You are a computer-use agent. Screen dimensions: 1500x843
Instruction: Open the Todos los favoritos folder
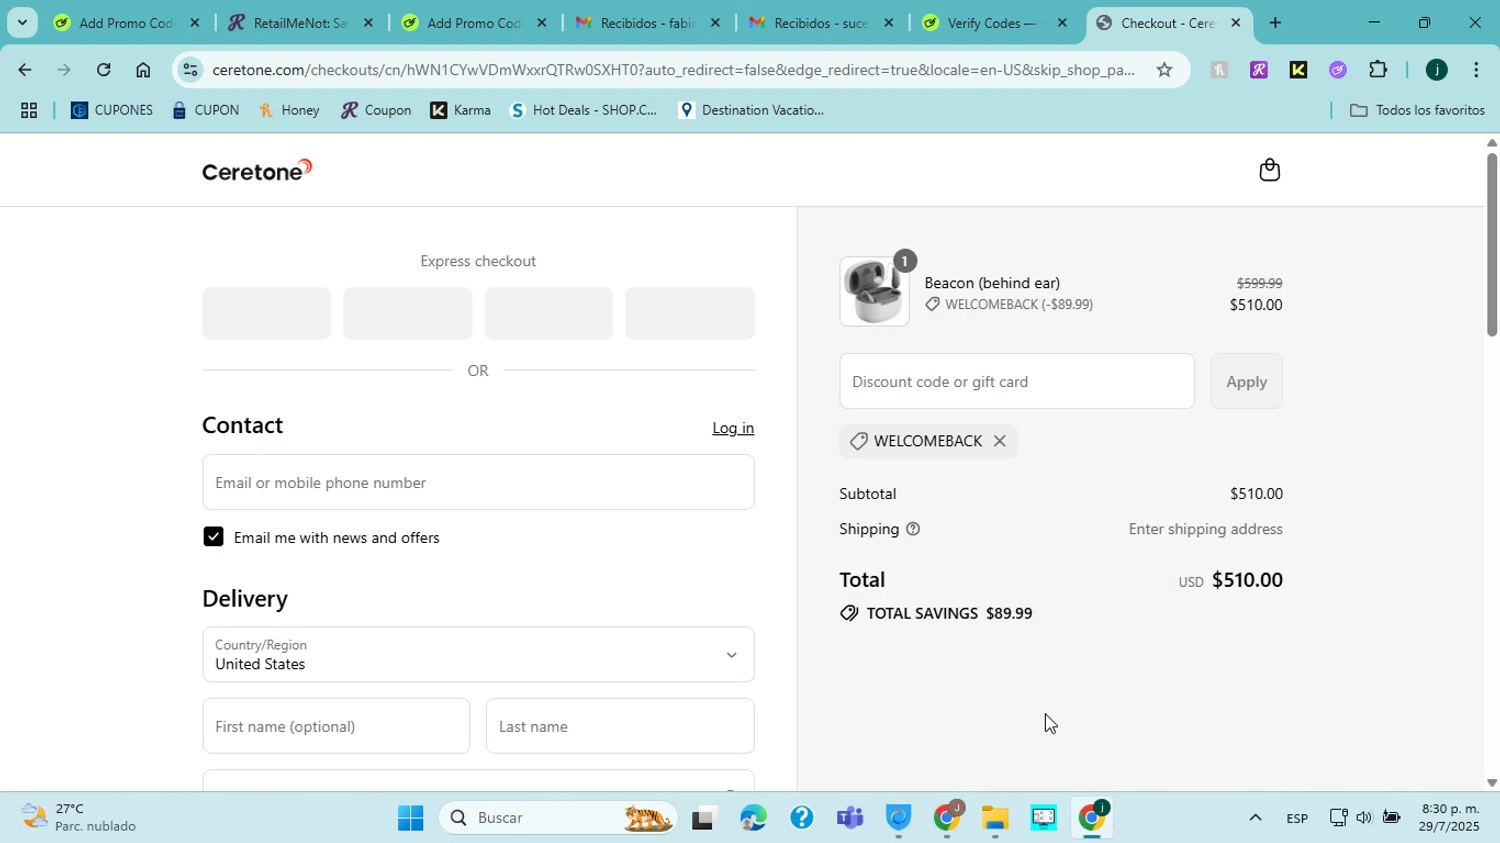pos(1417,110)
